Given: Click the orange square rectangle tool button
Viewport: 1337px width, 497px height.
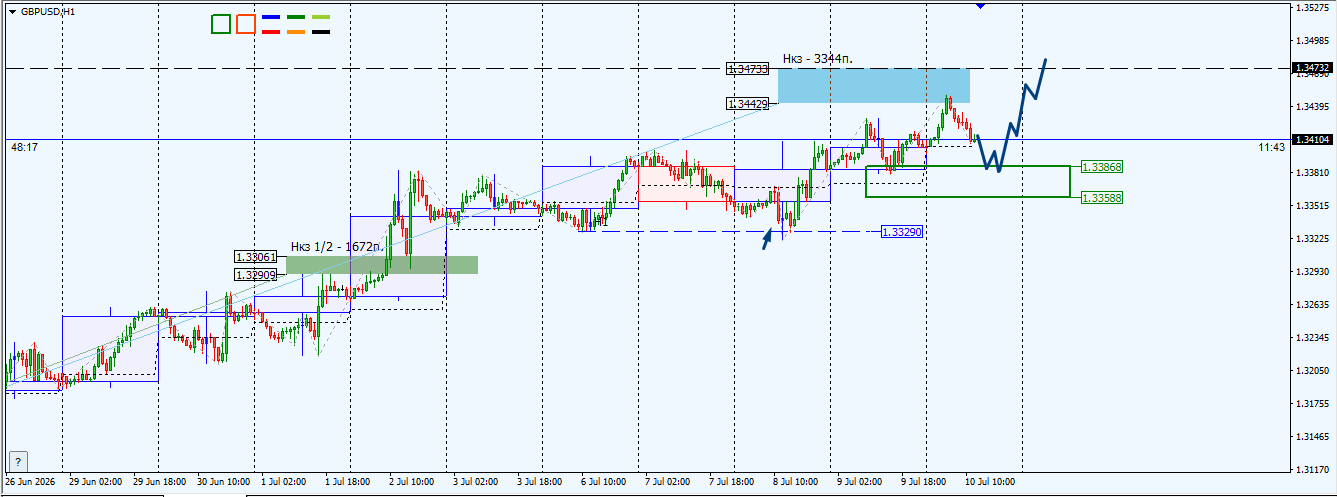Looking at the screenshot, I should 246,24.
